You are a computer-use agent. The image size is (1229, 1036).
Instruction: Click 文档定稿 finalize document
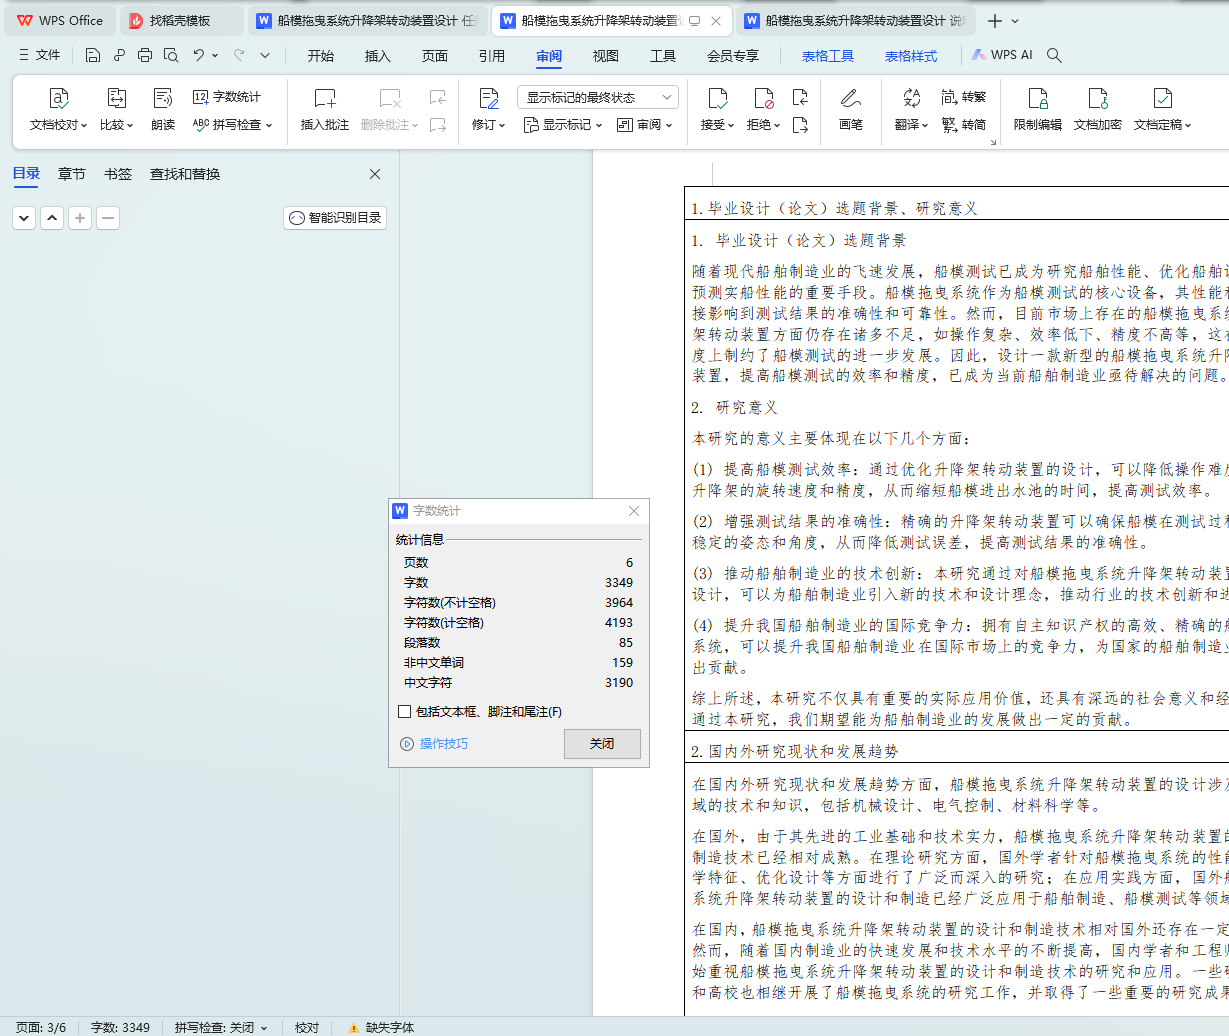click(1162, 110)
